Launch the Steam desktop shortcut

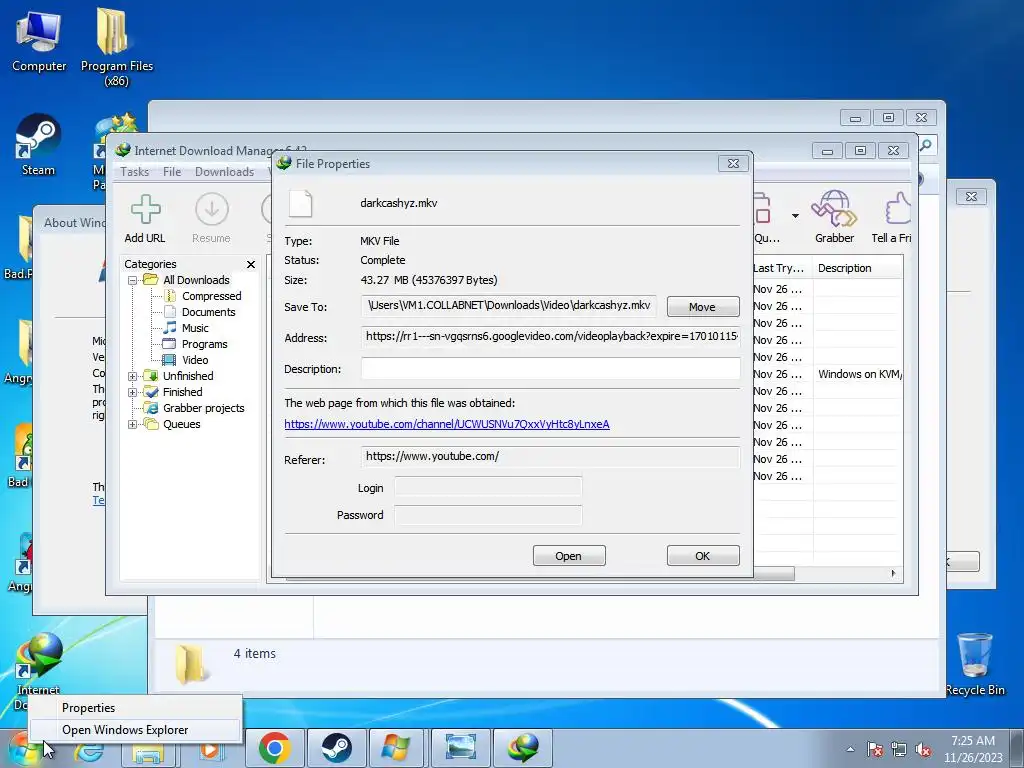tap(39, 145)
